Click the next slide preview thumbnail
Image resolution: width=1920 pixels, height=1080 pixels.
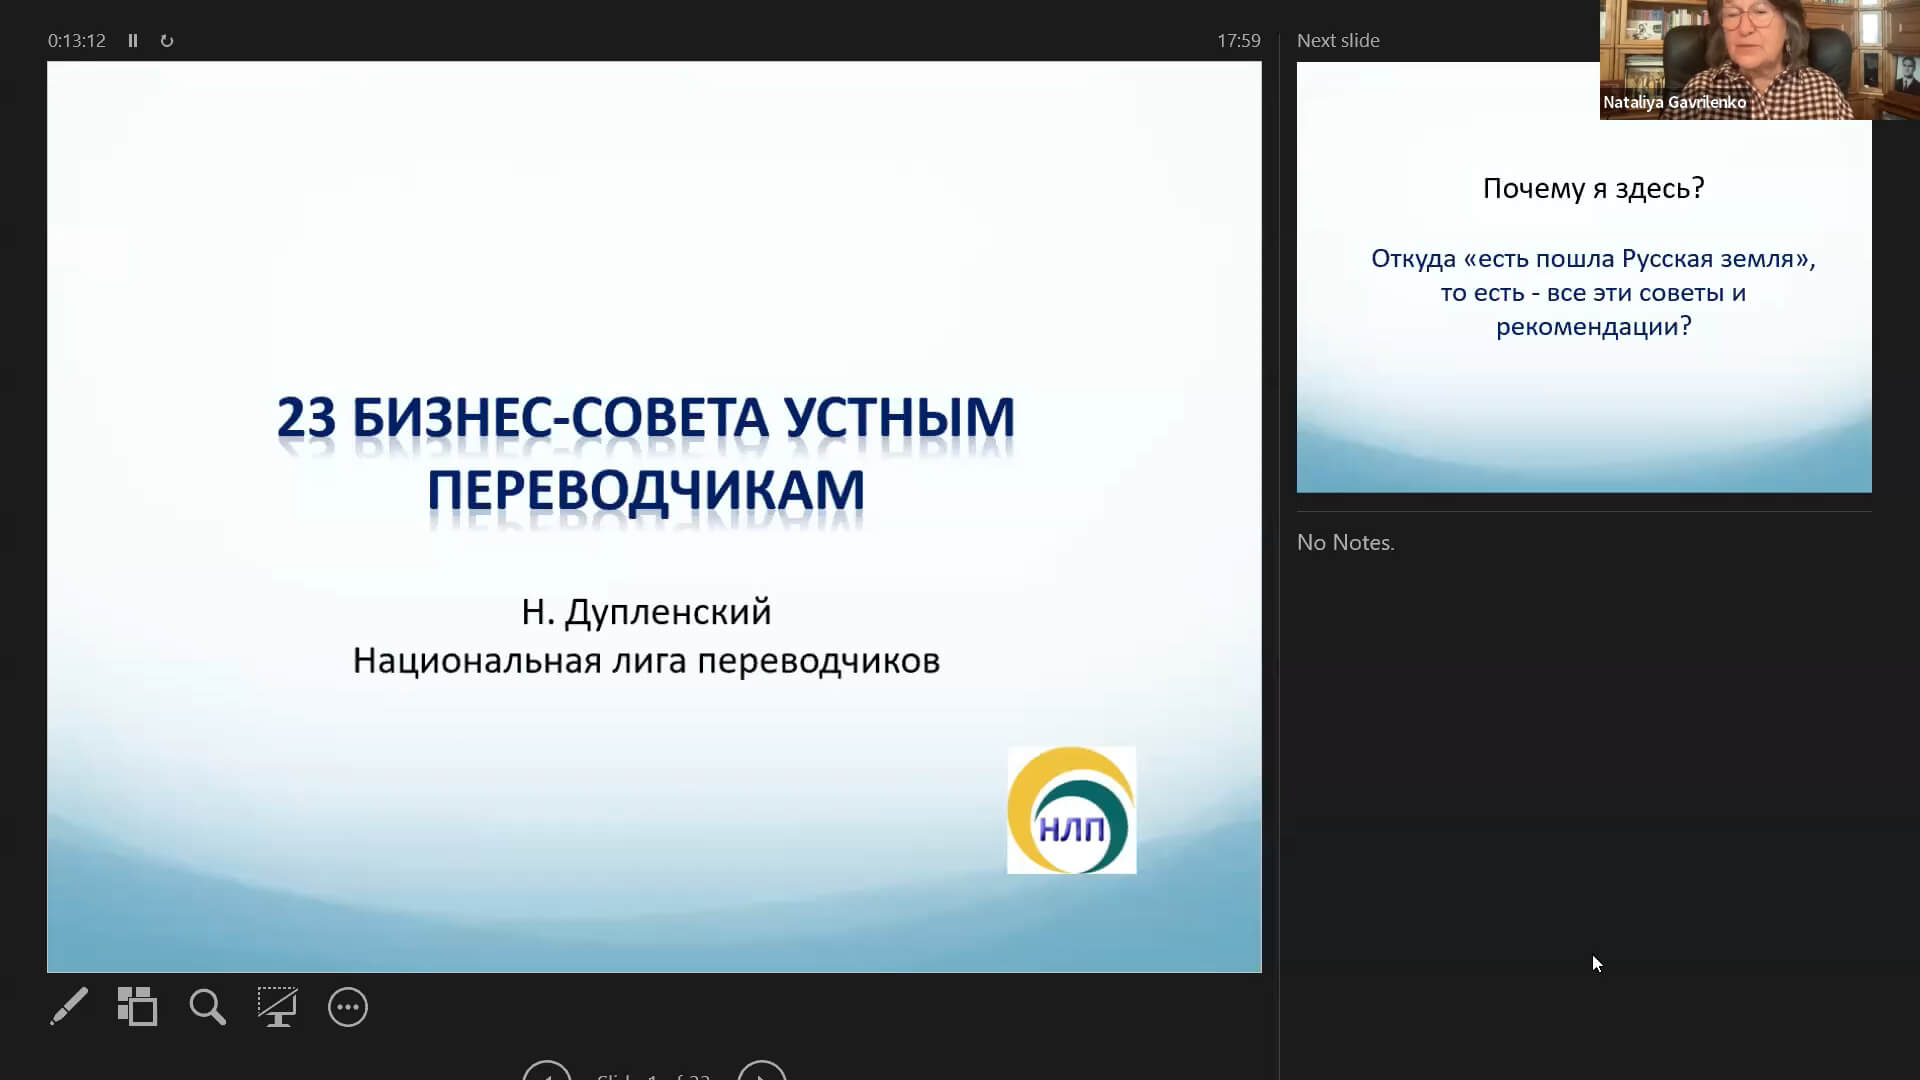pos(1583,300)
